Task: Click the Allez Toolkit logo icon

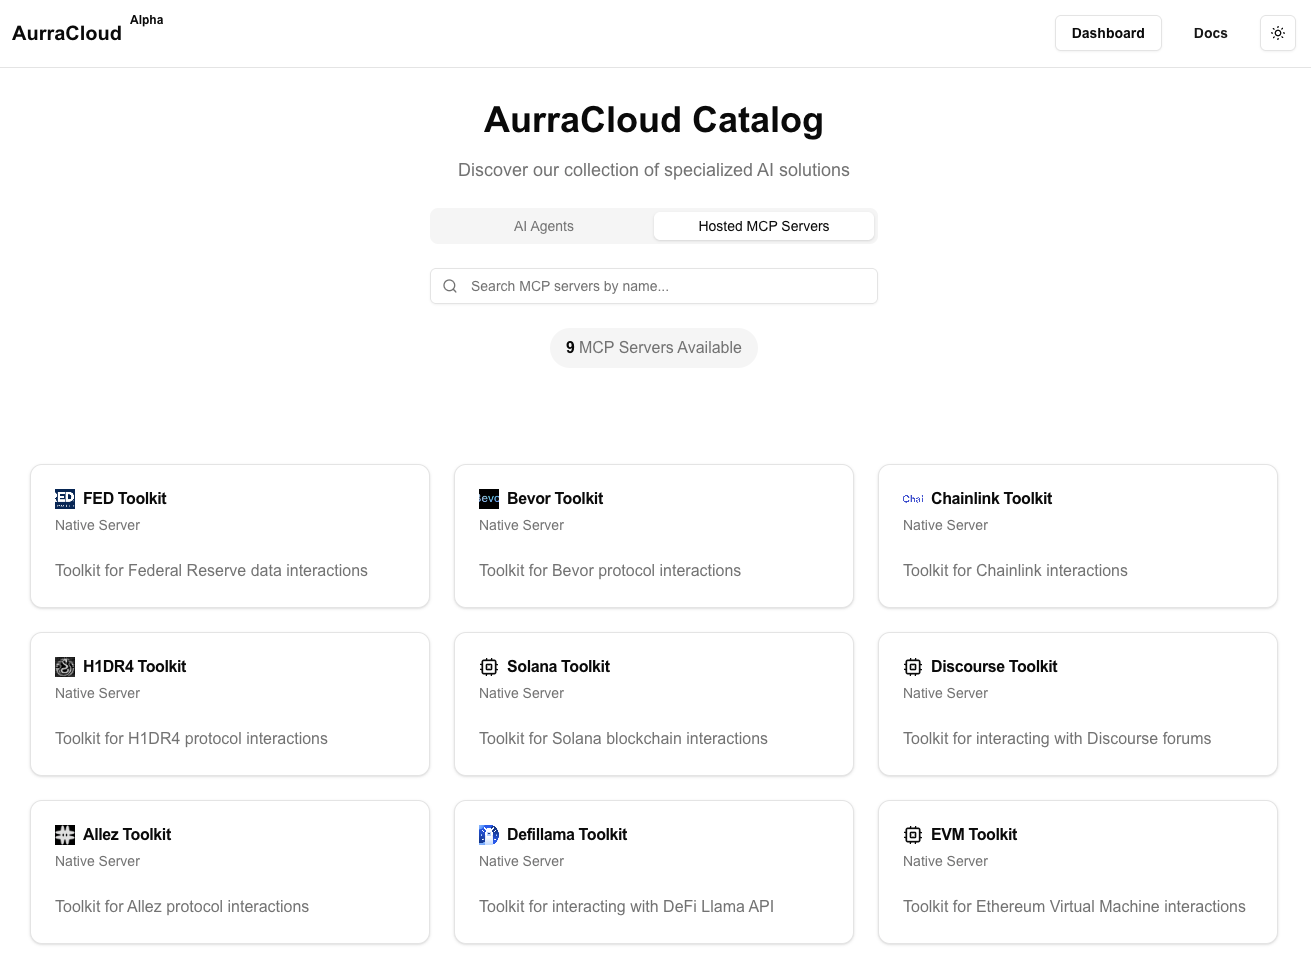Action: click(65, 834)
